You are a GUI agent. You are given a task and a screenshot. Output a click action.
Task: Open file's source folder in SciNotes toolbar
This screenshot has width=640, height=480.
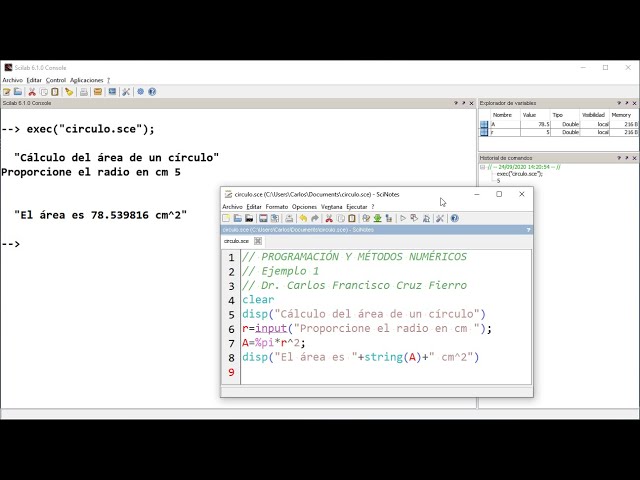[x=249, y=218]
